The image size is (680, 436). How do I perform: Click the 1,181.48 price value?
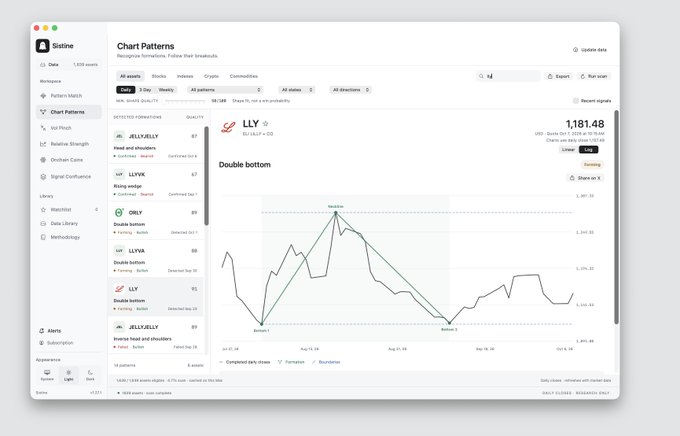[585, 124]
